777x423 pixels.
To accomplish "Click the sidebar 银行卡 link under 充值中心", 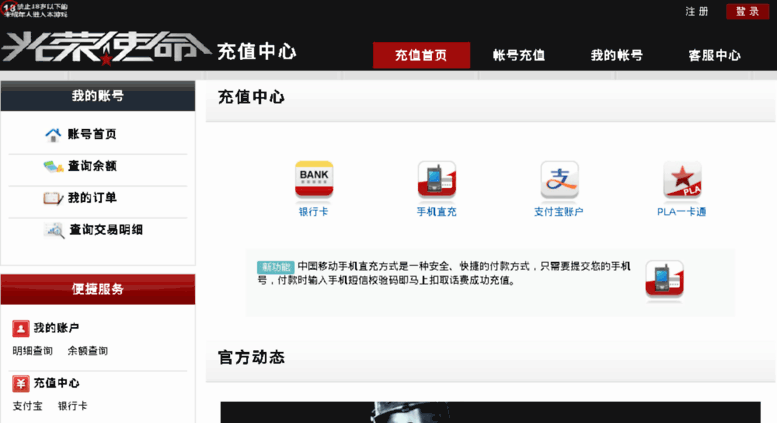I will point(72,406).
